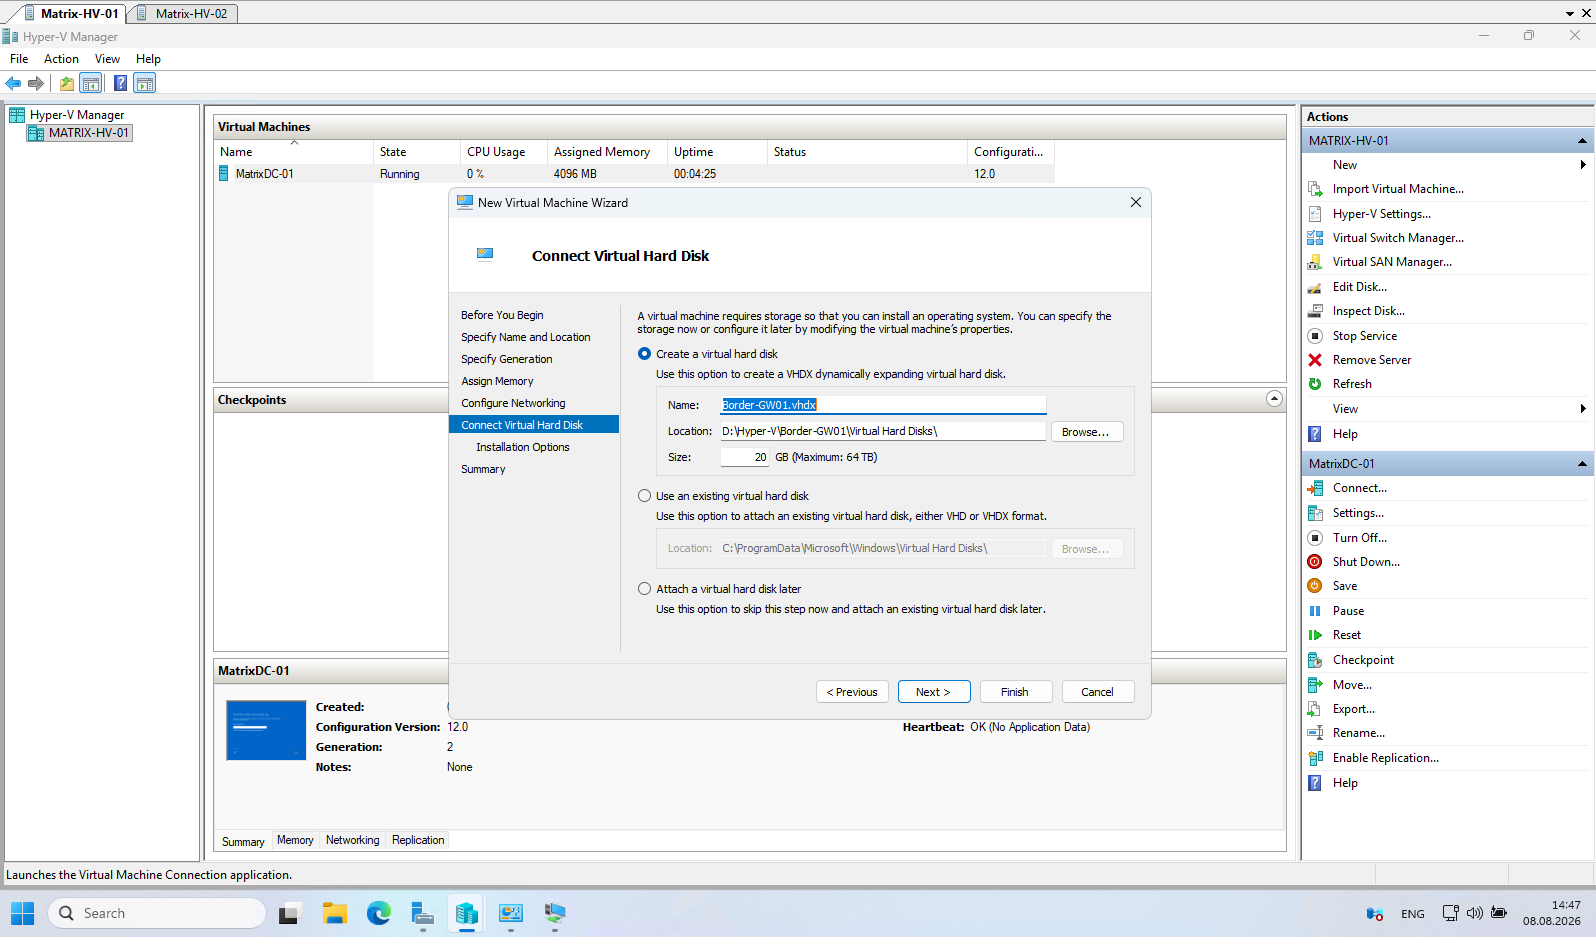Click the Show/Hide Action Pane toolbar icon
The width and height of the screenshot is (1596, 937).
[145, 83]
